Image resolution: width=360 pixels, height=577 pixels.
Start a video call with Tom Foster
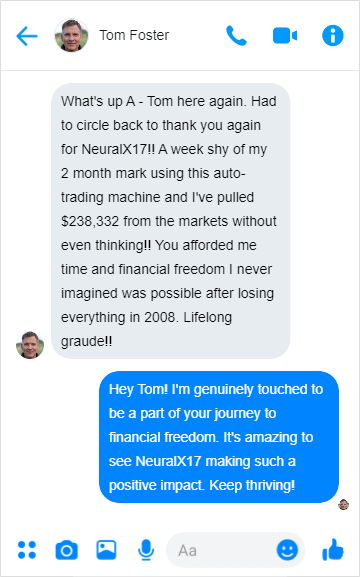point(285,36)
